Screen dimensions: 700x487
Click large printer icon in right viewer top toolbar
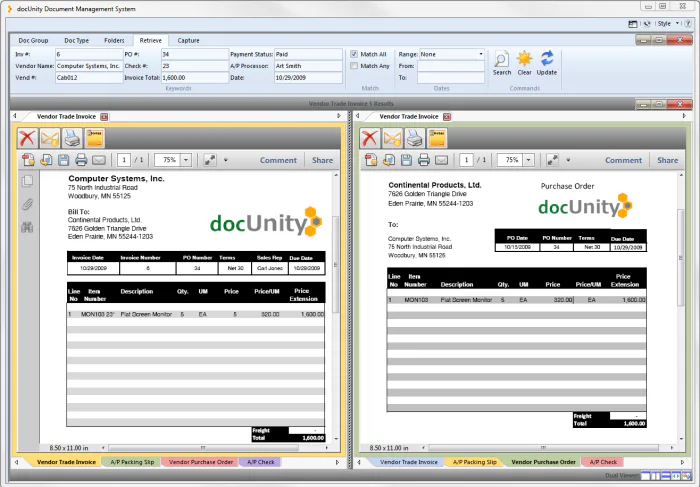coord(414,138)
